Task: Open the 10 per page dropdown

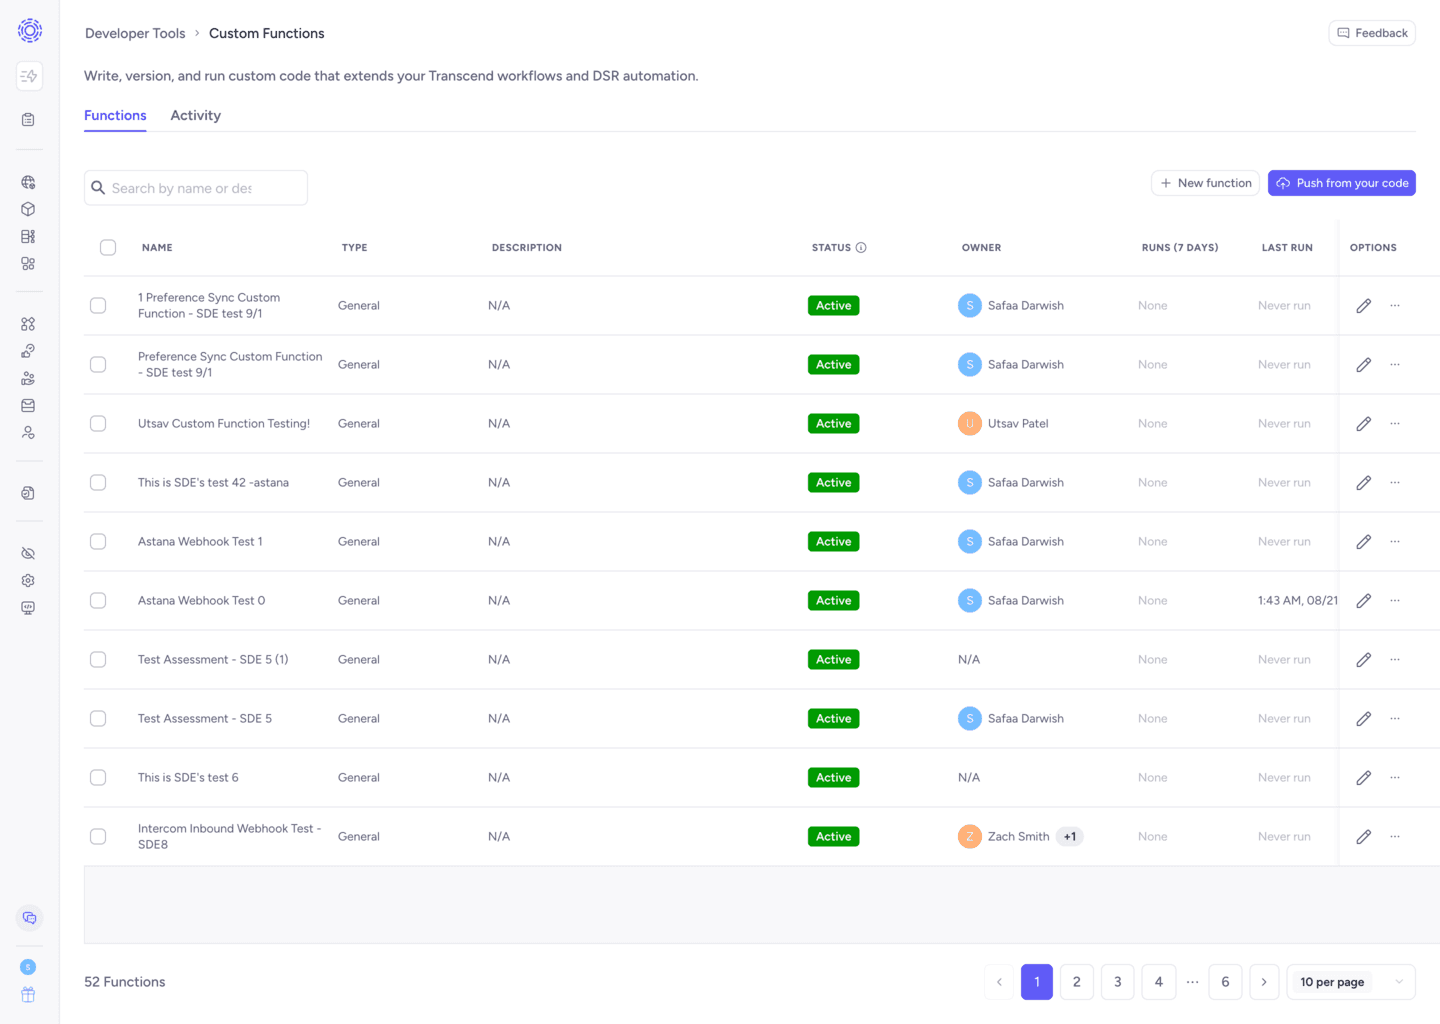Action: coord(1351,982)
